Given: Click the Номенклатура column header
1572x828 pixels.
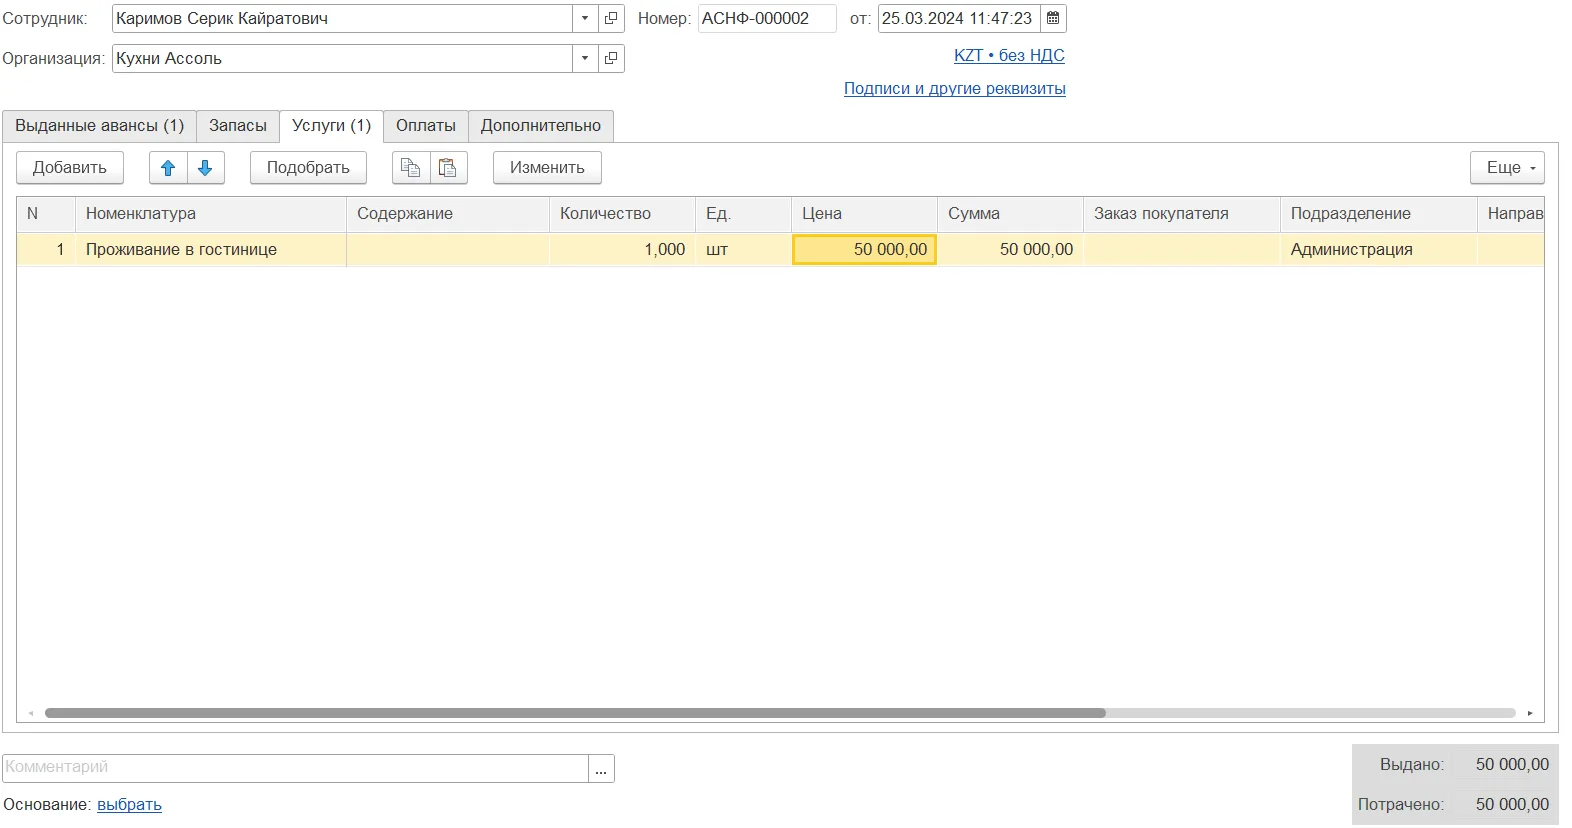Looking at the screenshot, I should (x=210, y=214).
